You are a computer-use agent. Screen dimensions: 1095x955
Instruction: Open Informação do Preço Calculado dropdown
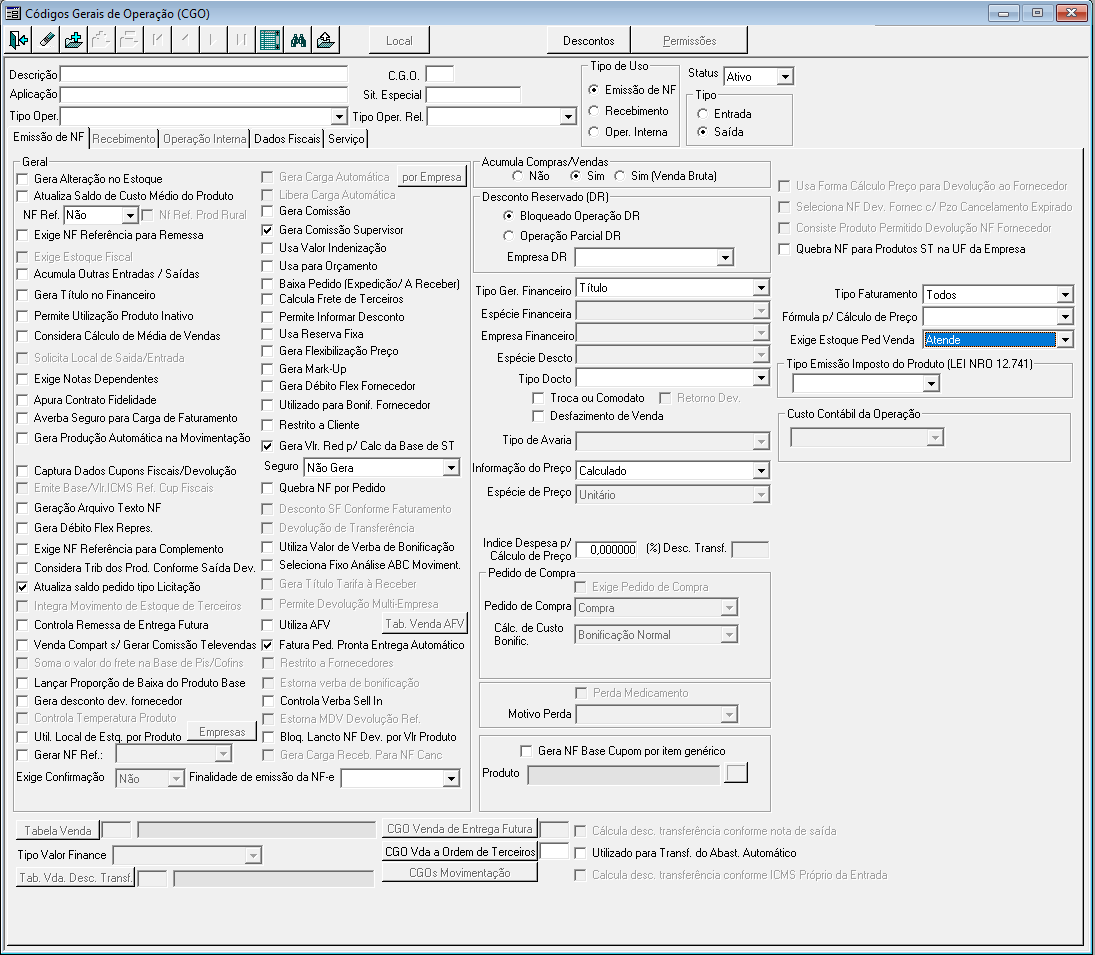tap(761, 471)
